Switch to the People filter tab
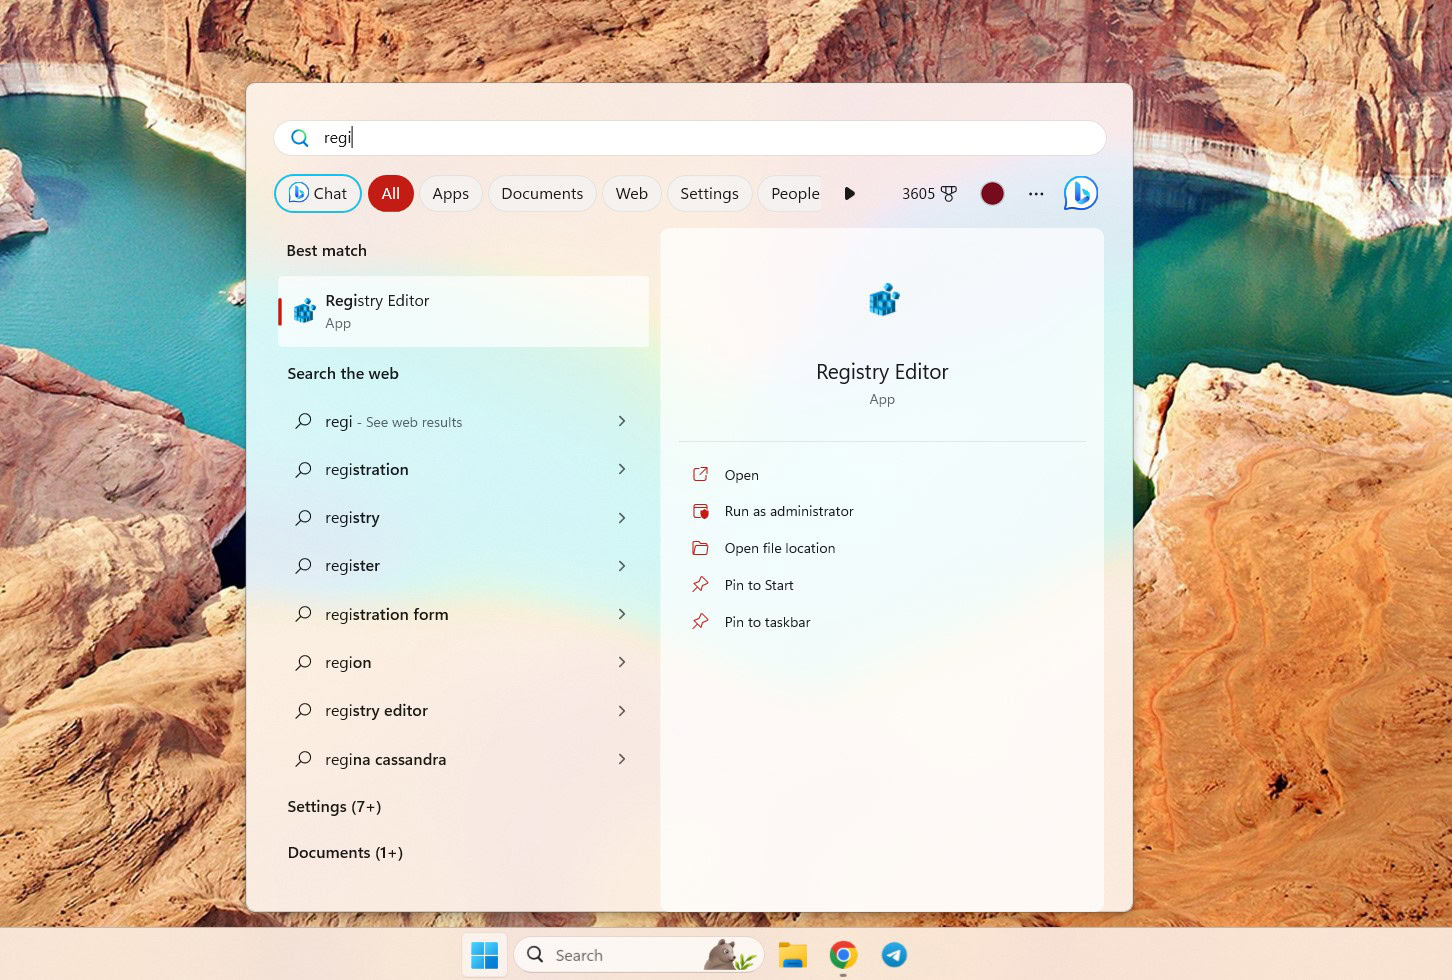The width and height of the screenshot is (1452, 980). coord(793,194)
